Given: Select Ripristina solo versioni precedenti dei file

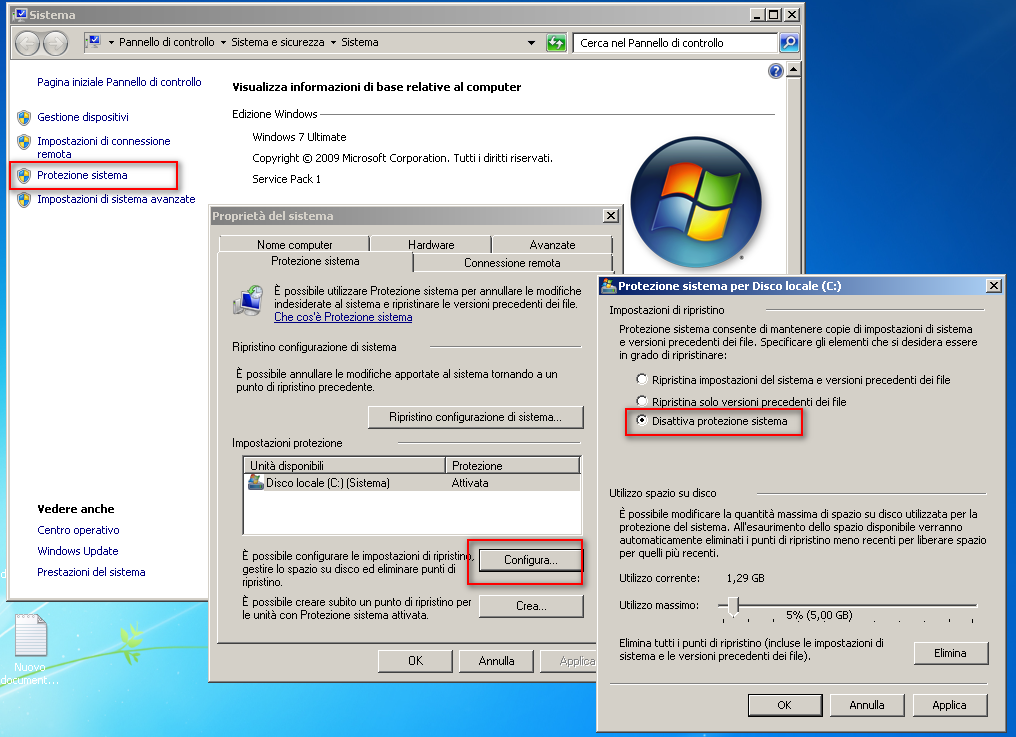Looking at the screenshot, I should [641, 401].
